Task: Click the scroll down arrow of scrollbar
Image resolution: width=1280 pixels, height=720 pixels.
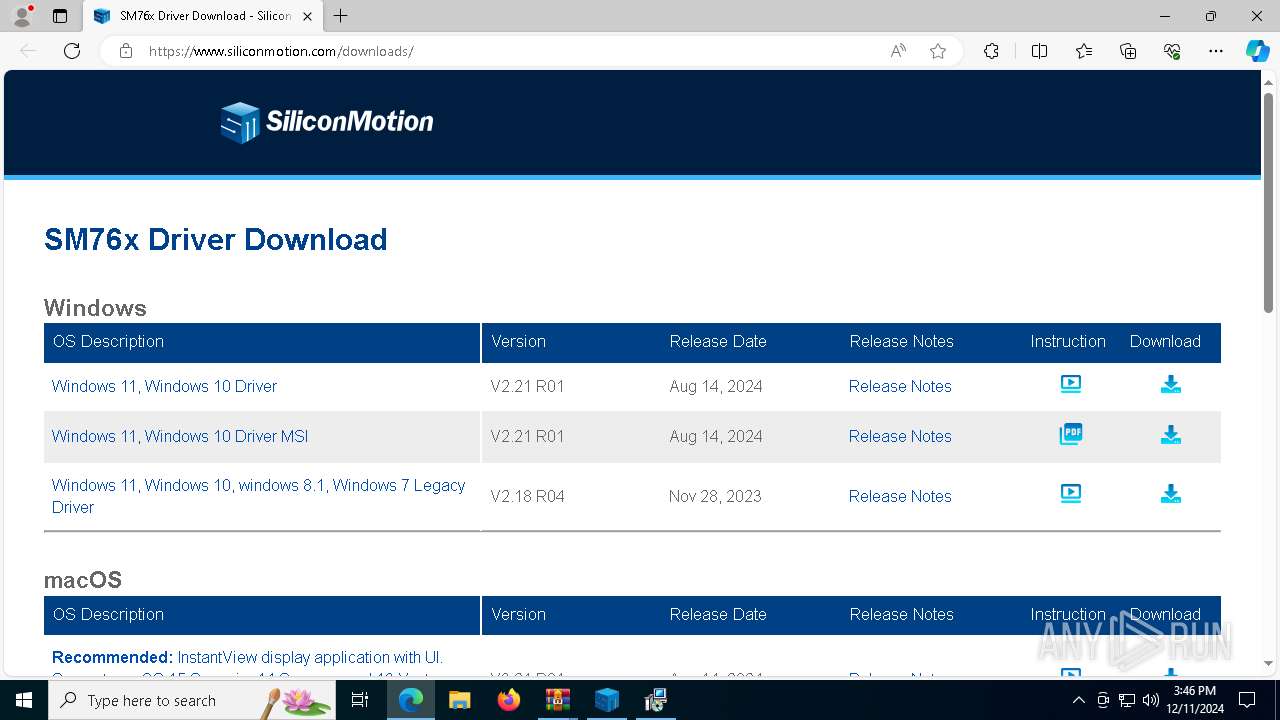Action: [x=1268, y=663]
